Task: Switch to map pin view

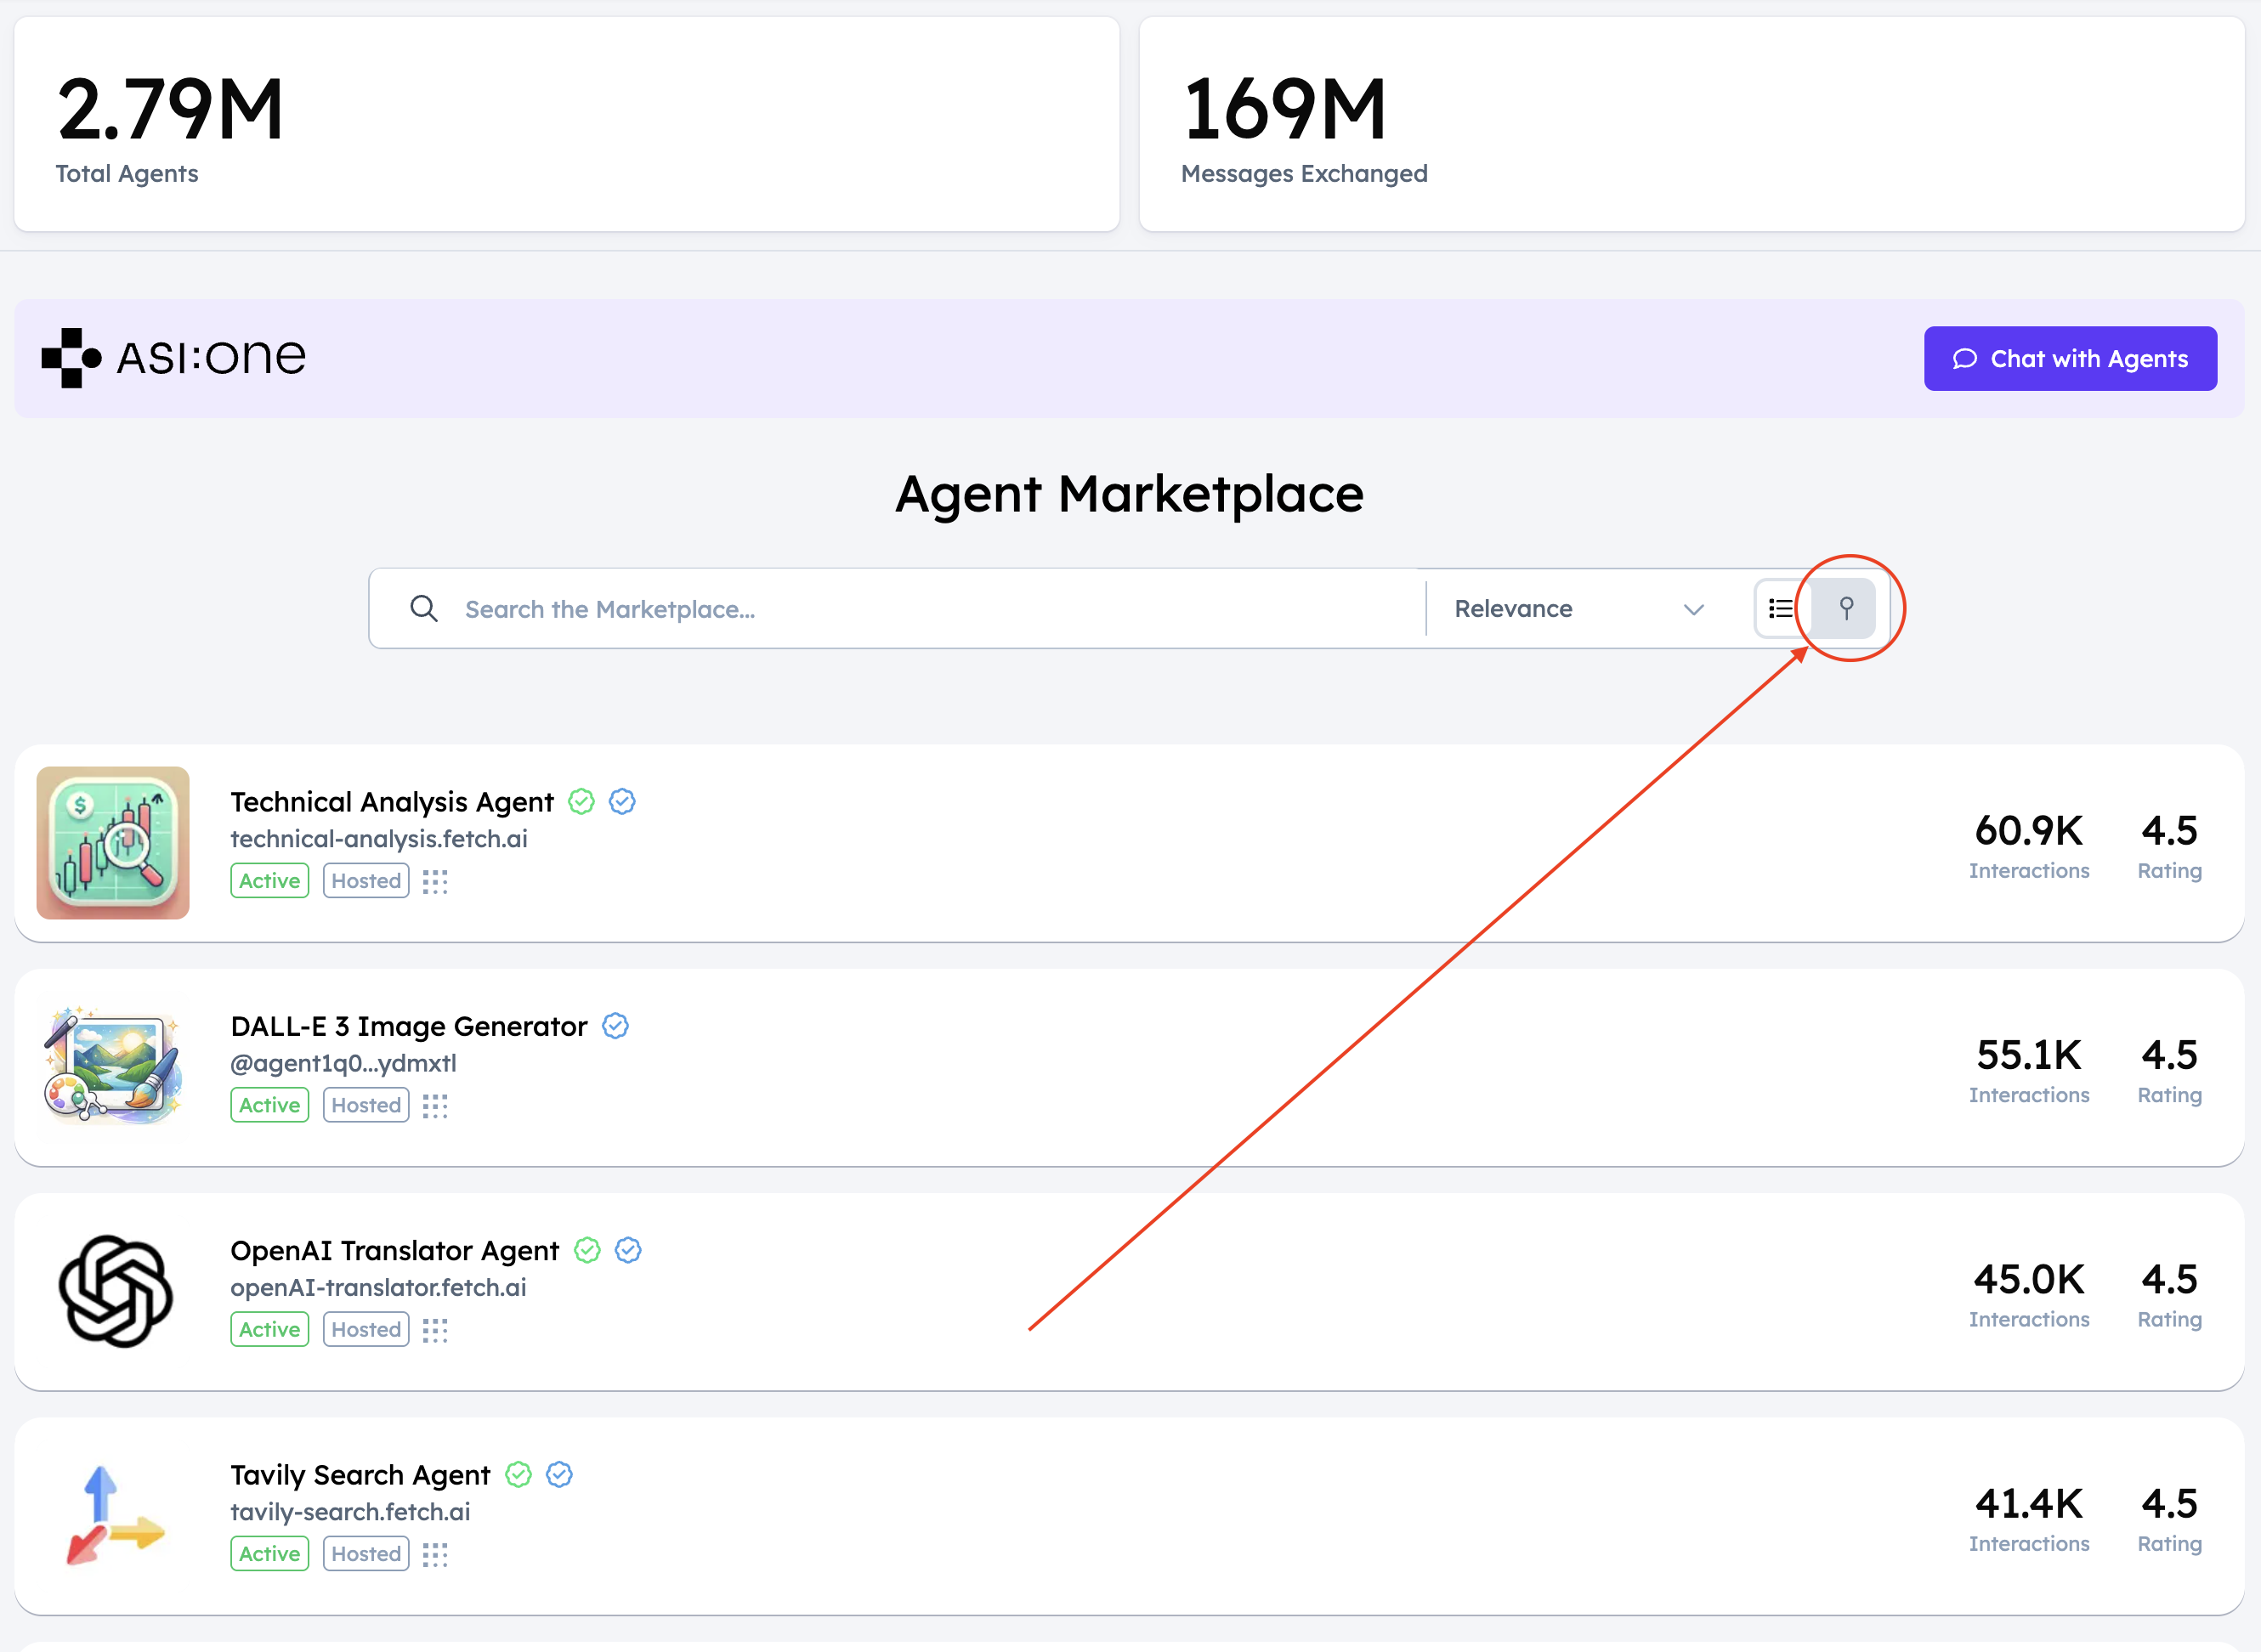Action: pyautogui.click(x=1845, y=608)
